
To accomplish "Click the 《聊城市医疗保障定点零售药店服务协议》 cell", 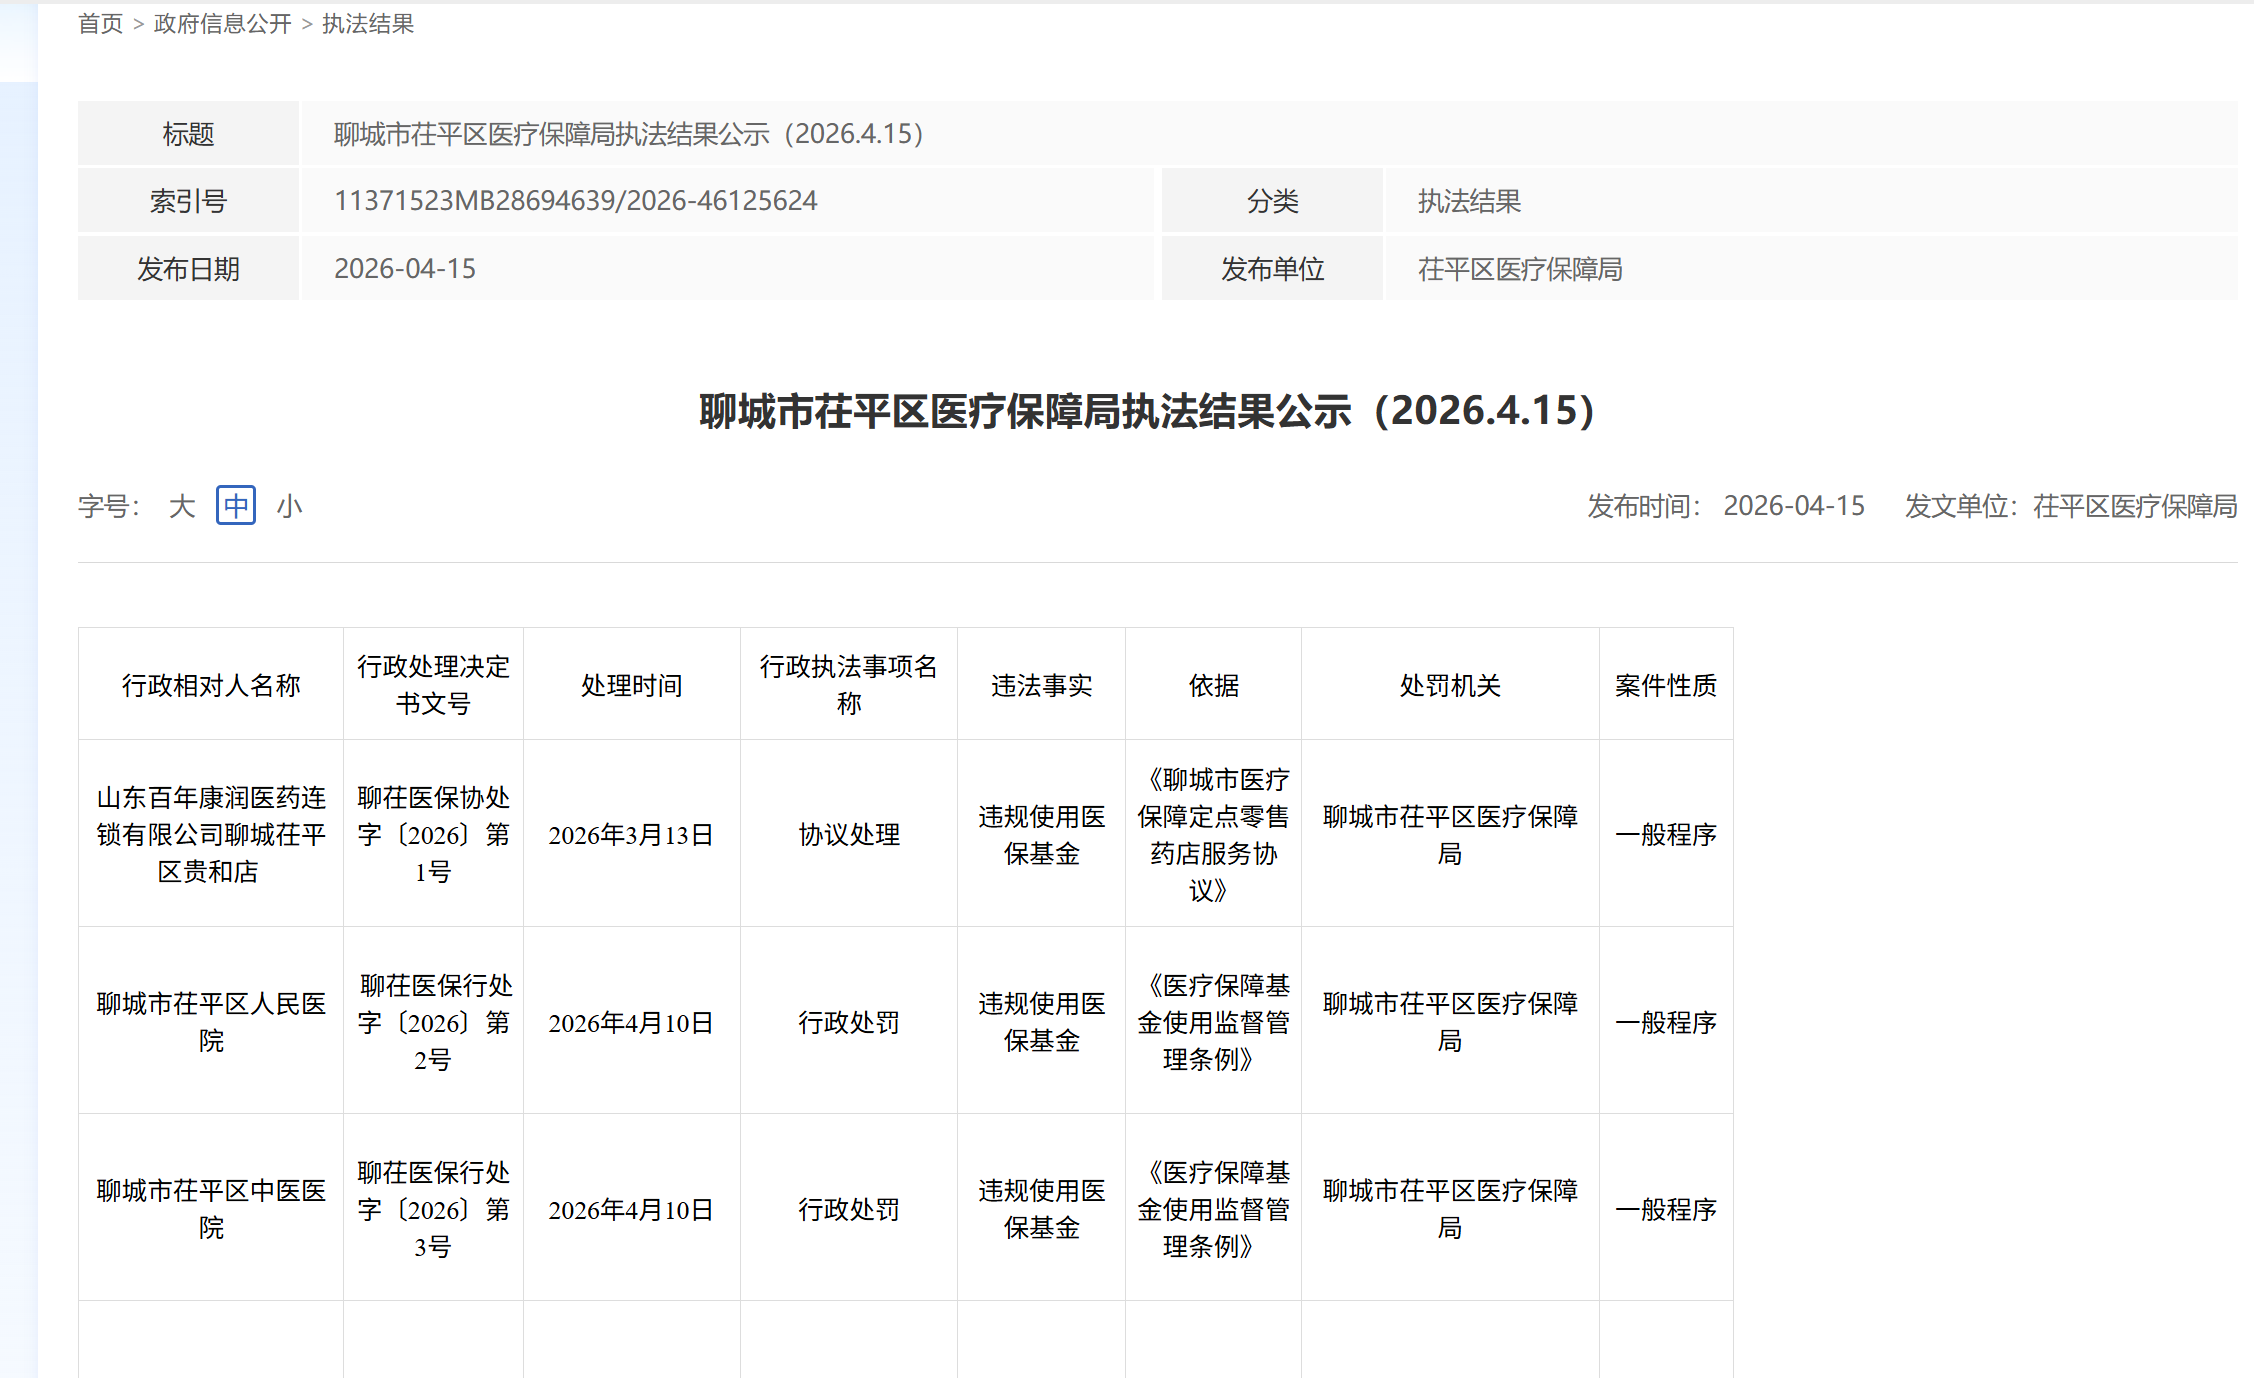I will [1213, 834].
